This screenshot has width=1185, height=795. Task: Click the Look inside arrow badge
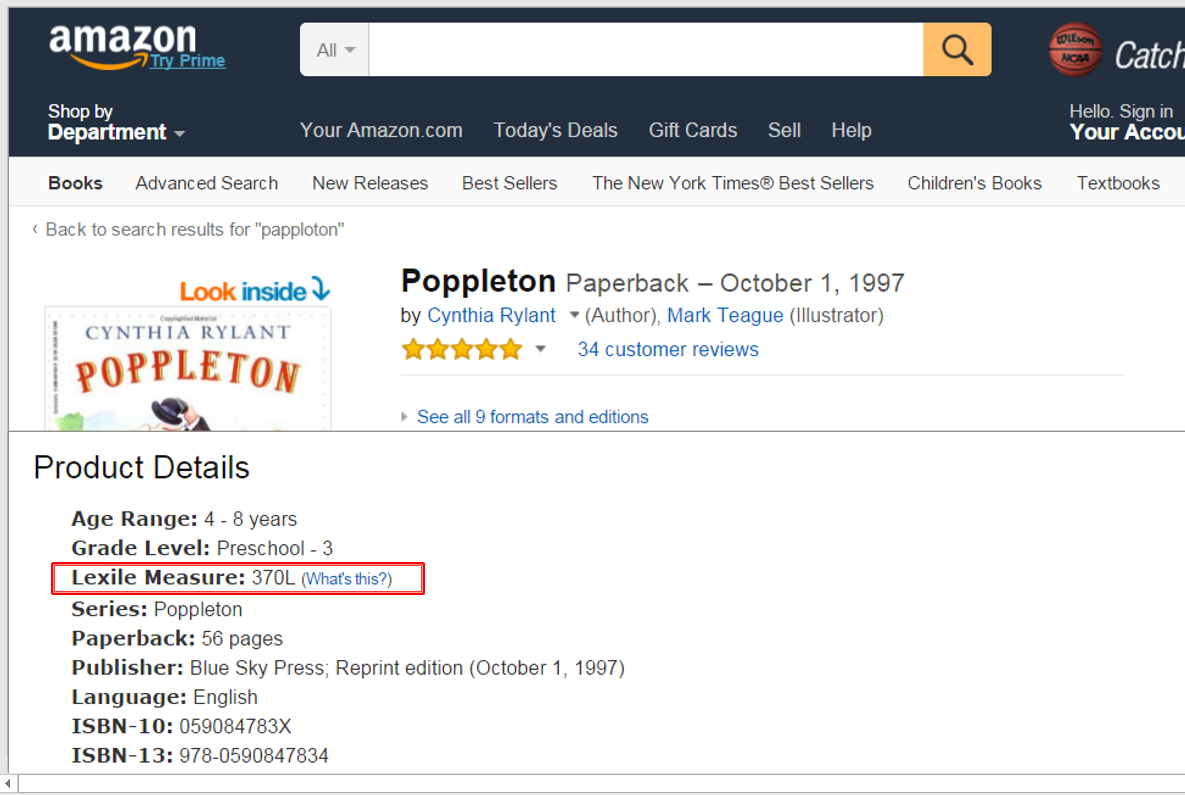[255, 291]
